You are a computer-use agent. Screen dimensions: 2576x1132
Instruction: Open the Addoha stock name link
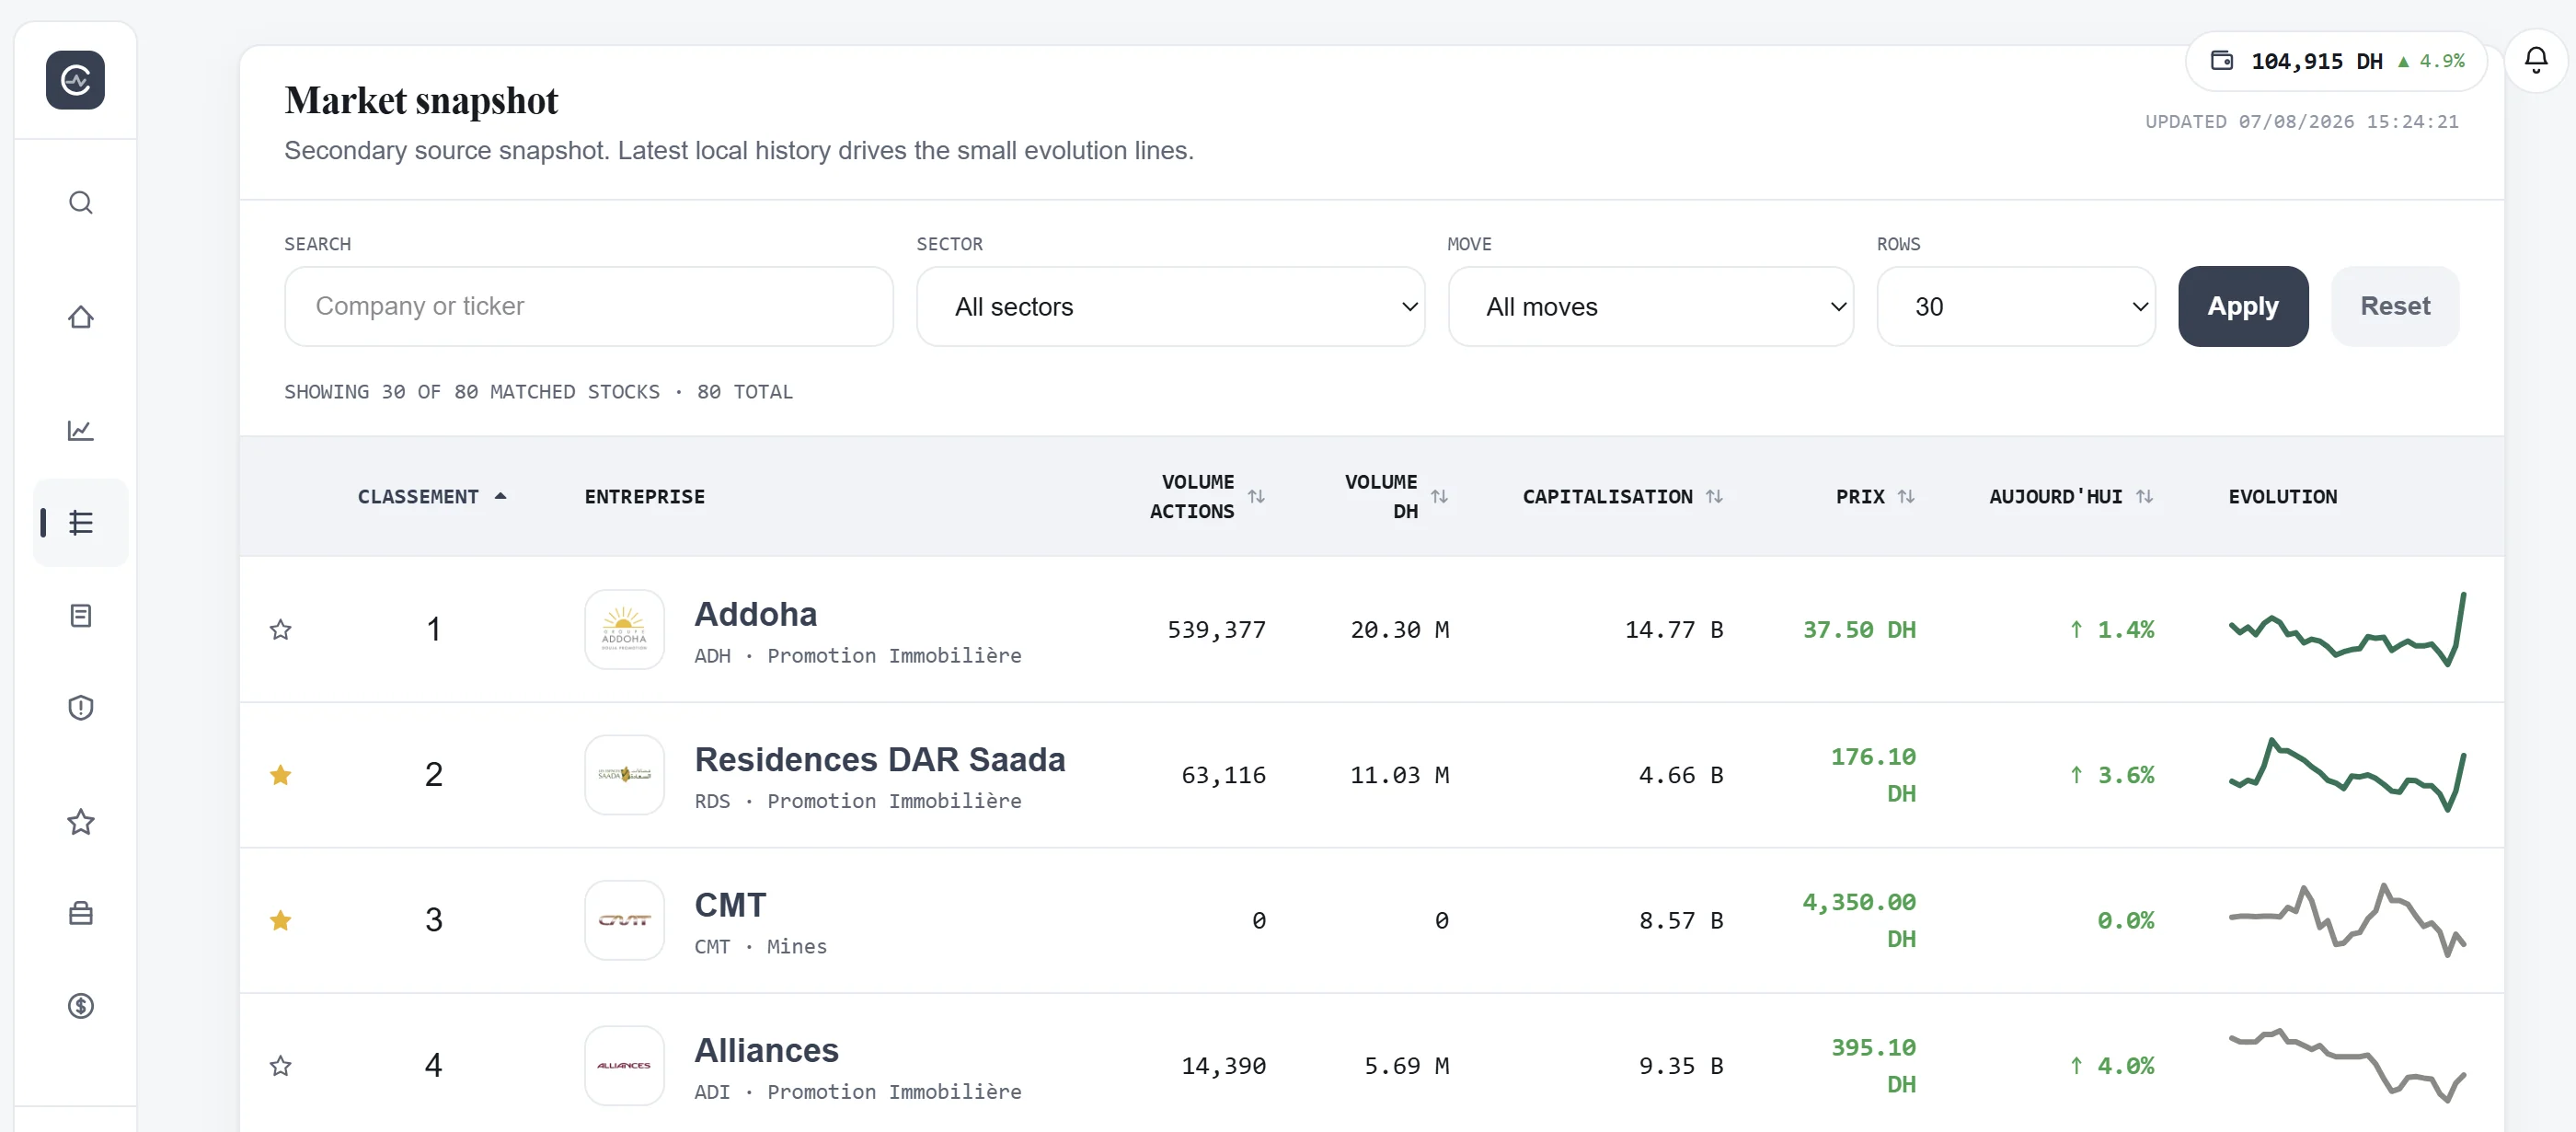pos(756,614)
